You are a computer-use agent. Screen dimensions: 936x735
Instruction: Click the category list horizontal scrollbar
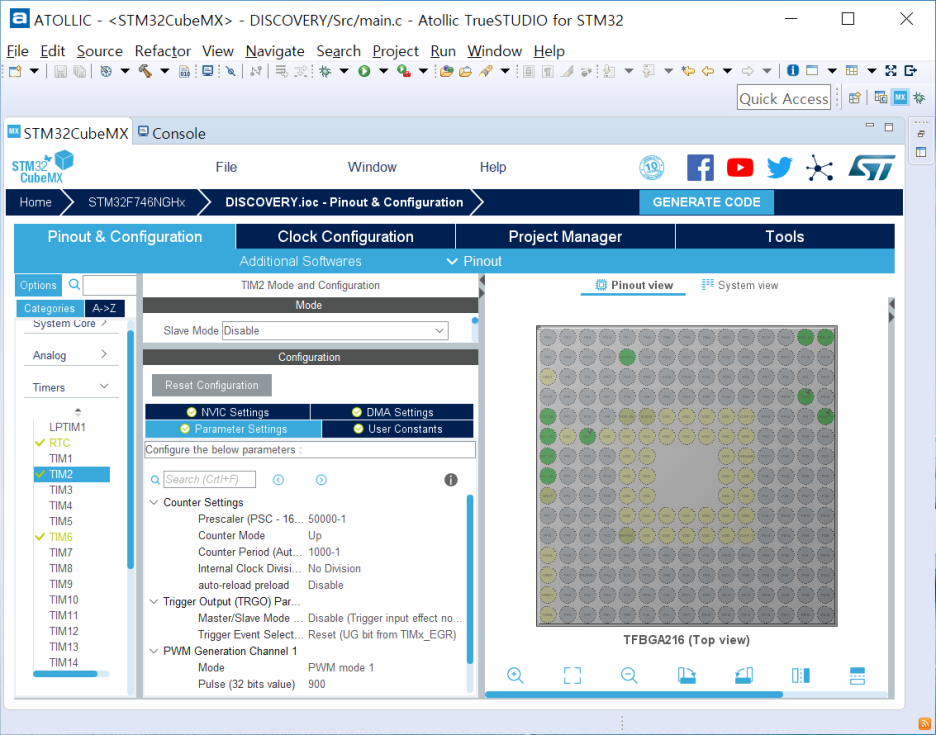pos(65,674)
